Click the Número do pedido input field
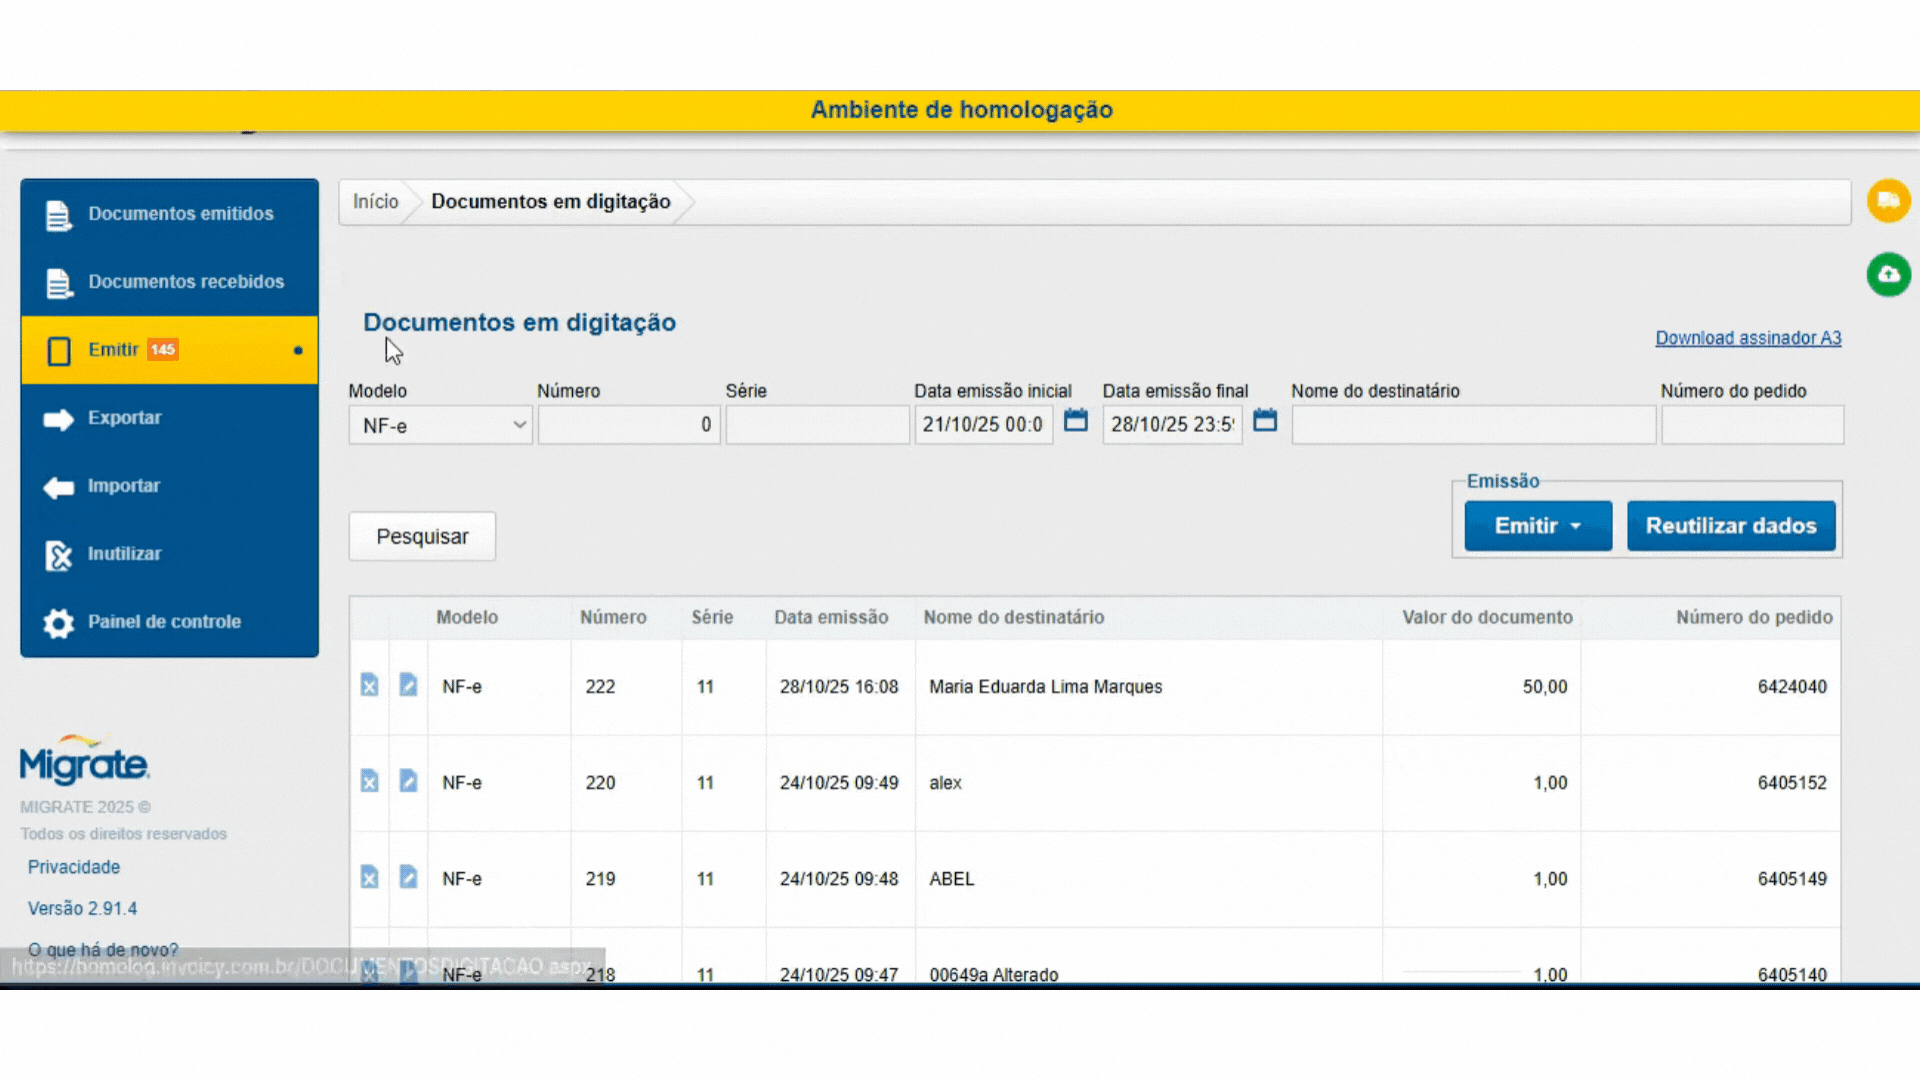The image size is (1920, 1080). pos(1752,425)
